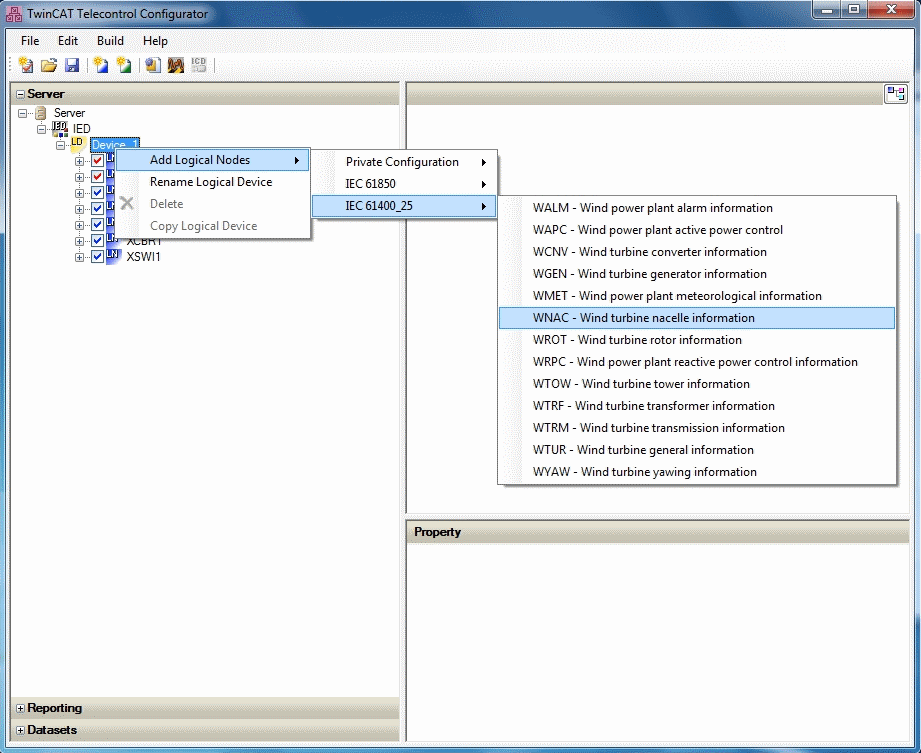Image resolution: width=921 pixels, height=753 pixels.
Task: Collapse the Server tree node
Action: pos(22,113)
